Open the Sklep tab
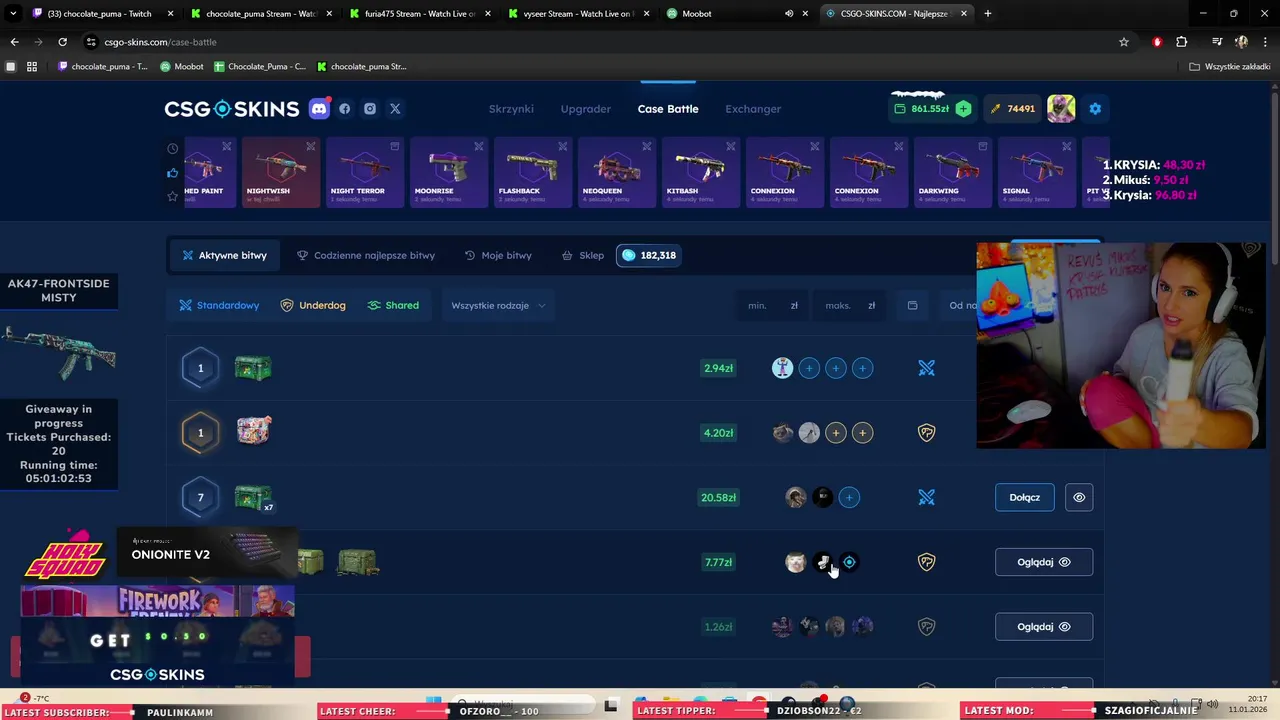 (582, 255)
